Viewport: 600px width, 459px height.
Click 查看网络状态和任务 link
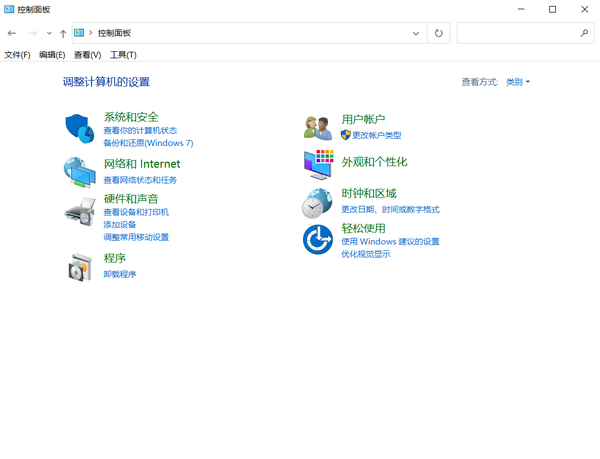[x=140, y=180]
